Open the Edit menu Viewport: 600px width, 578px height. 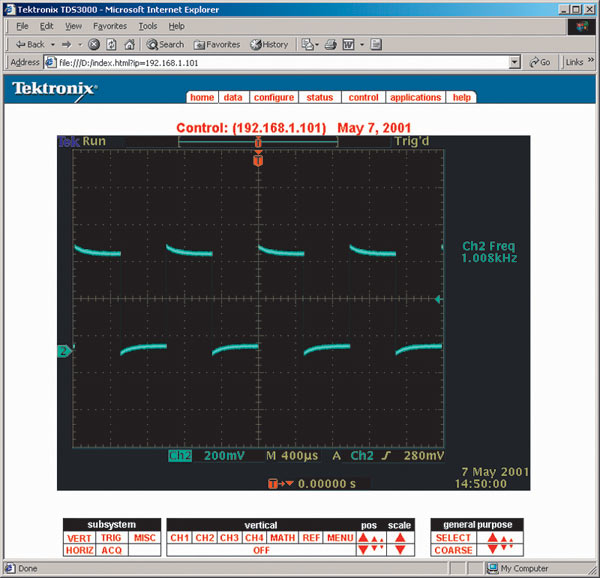46,26
